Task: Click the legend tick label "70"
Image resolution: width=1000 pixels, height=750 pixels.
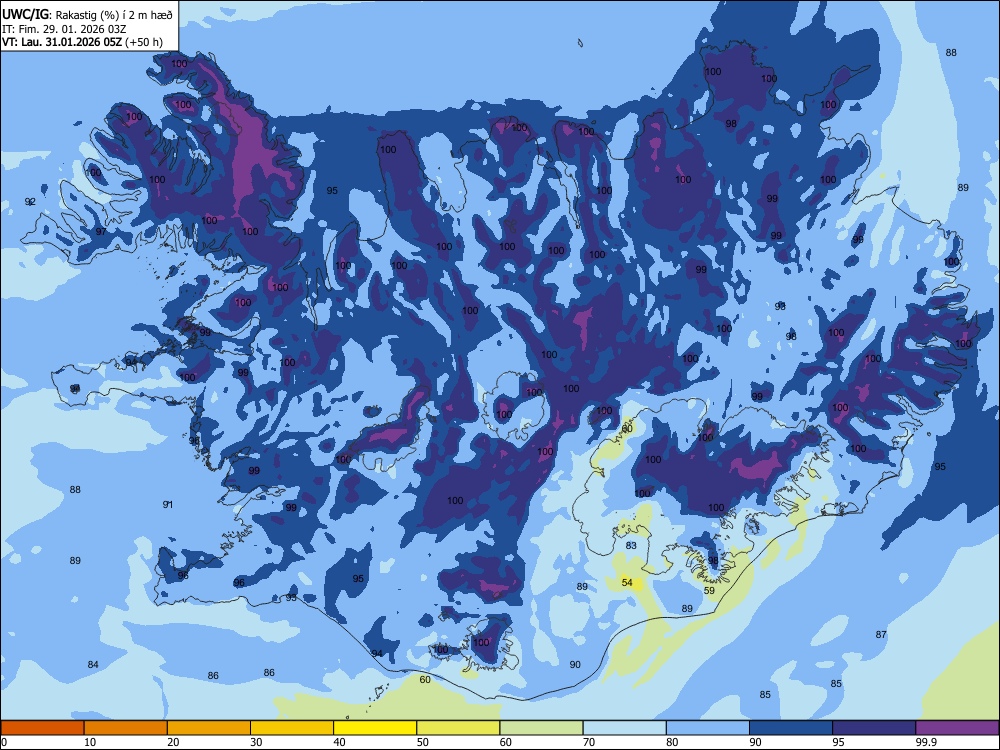Action: (589, 742)
